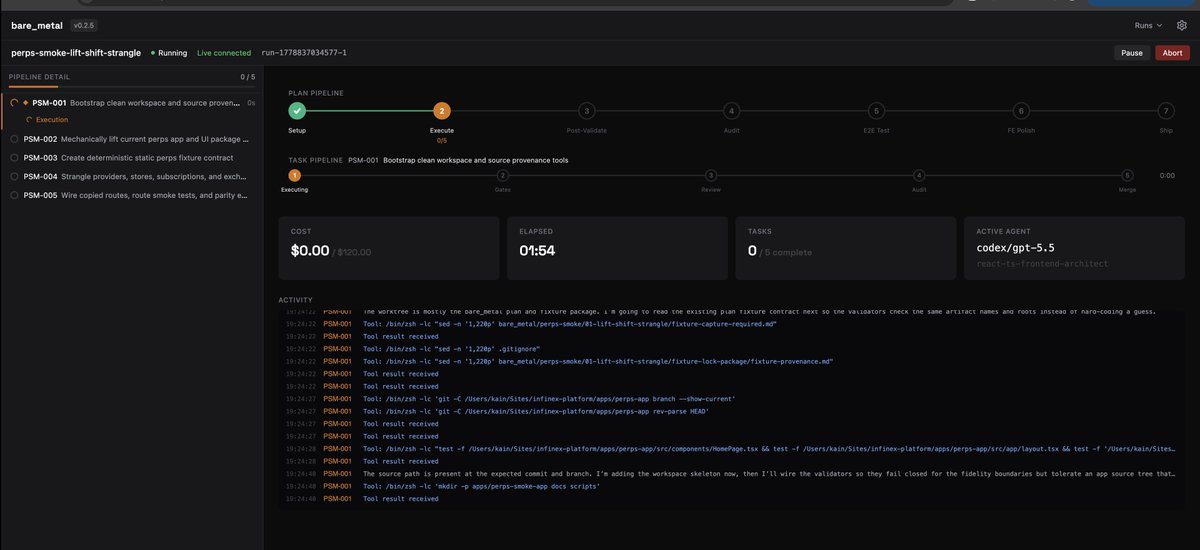Select the run-1778837034577-1 identifier
The height and width of the screenshot is (550, 1200).
[x=304, y=53]
